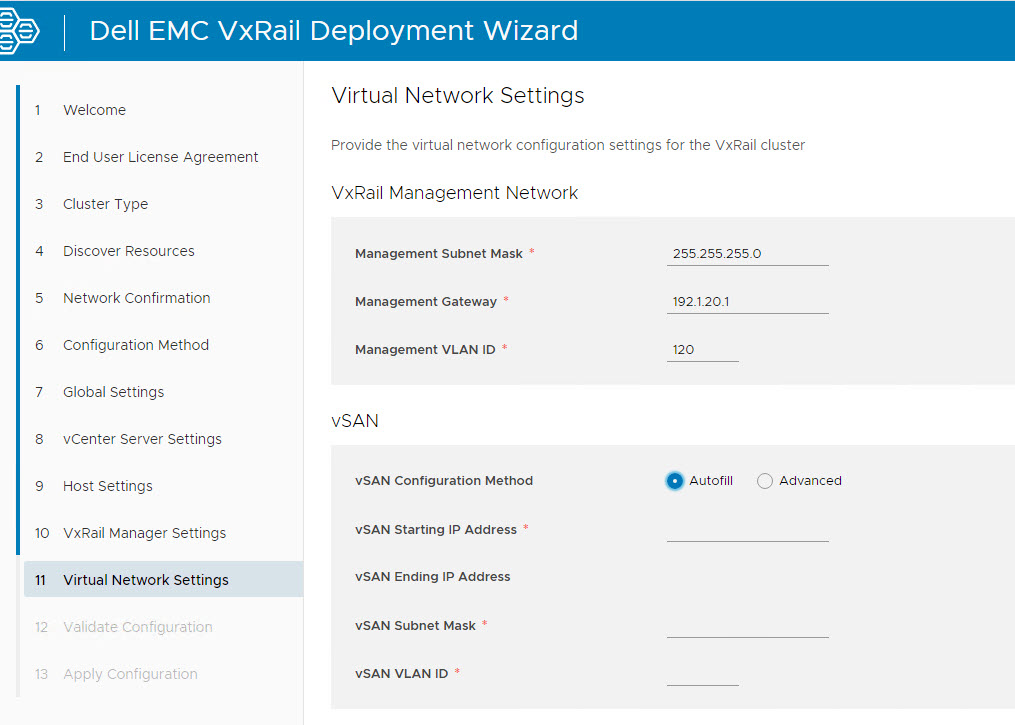1015x725 pixels.
Task: Click the Management Subnet Mask field
Action: coord(747,254)
